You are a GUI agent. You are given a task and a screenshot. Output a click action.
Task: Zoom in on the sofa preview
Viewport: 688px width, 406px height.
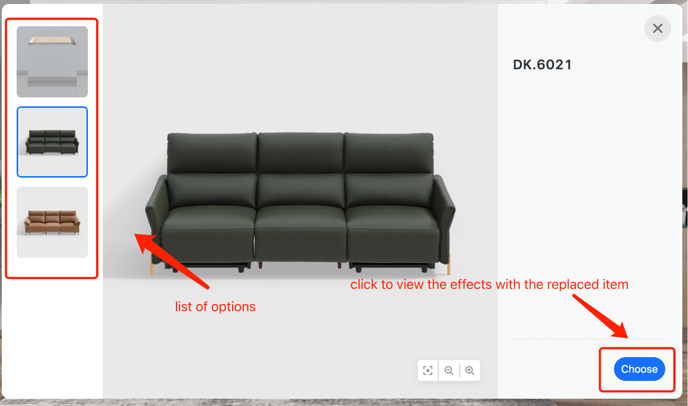click(469, 370)
